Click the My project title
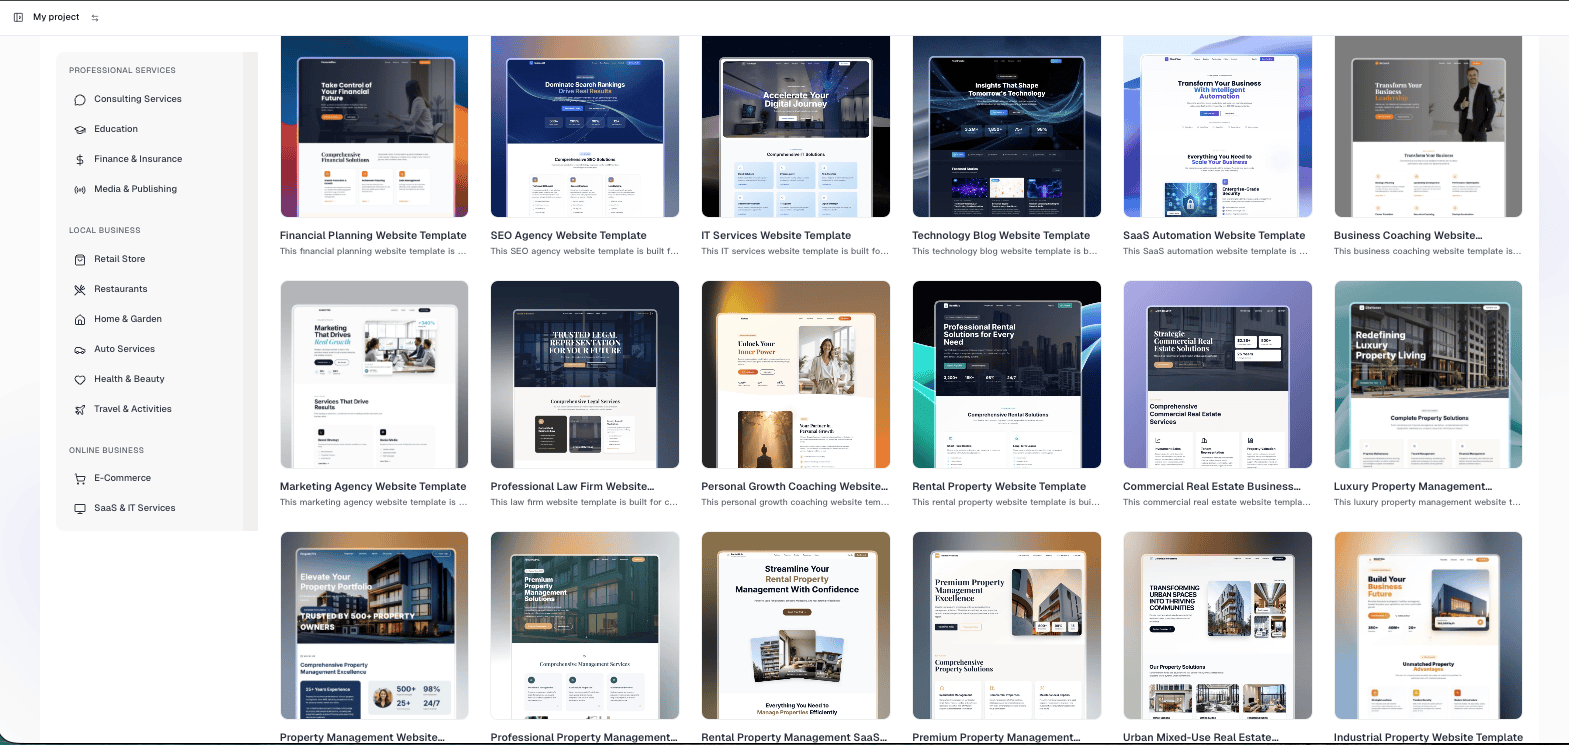 tap(56, 17)
